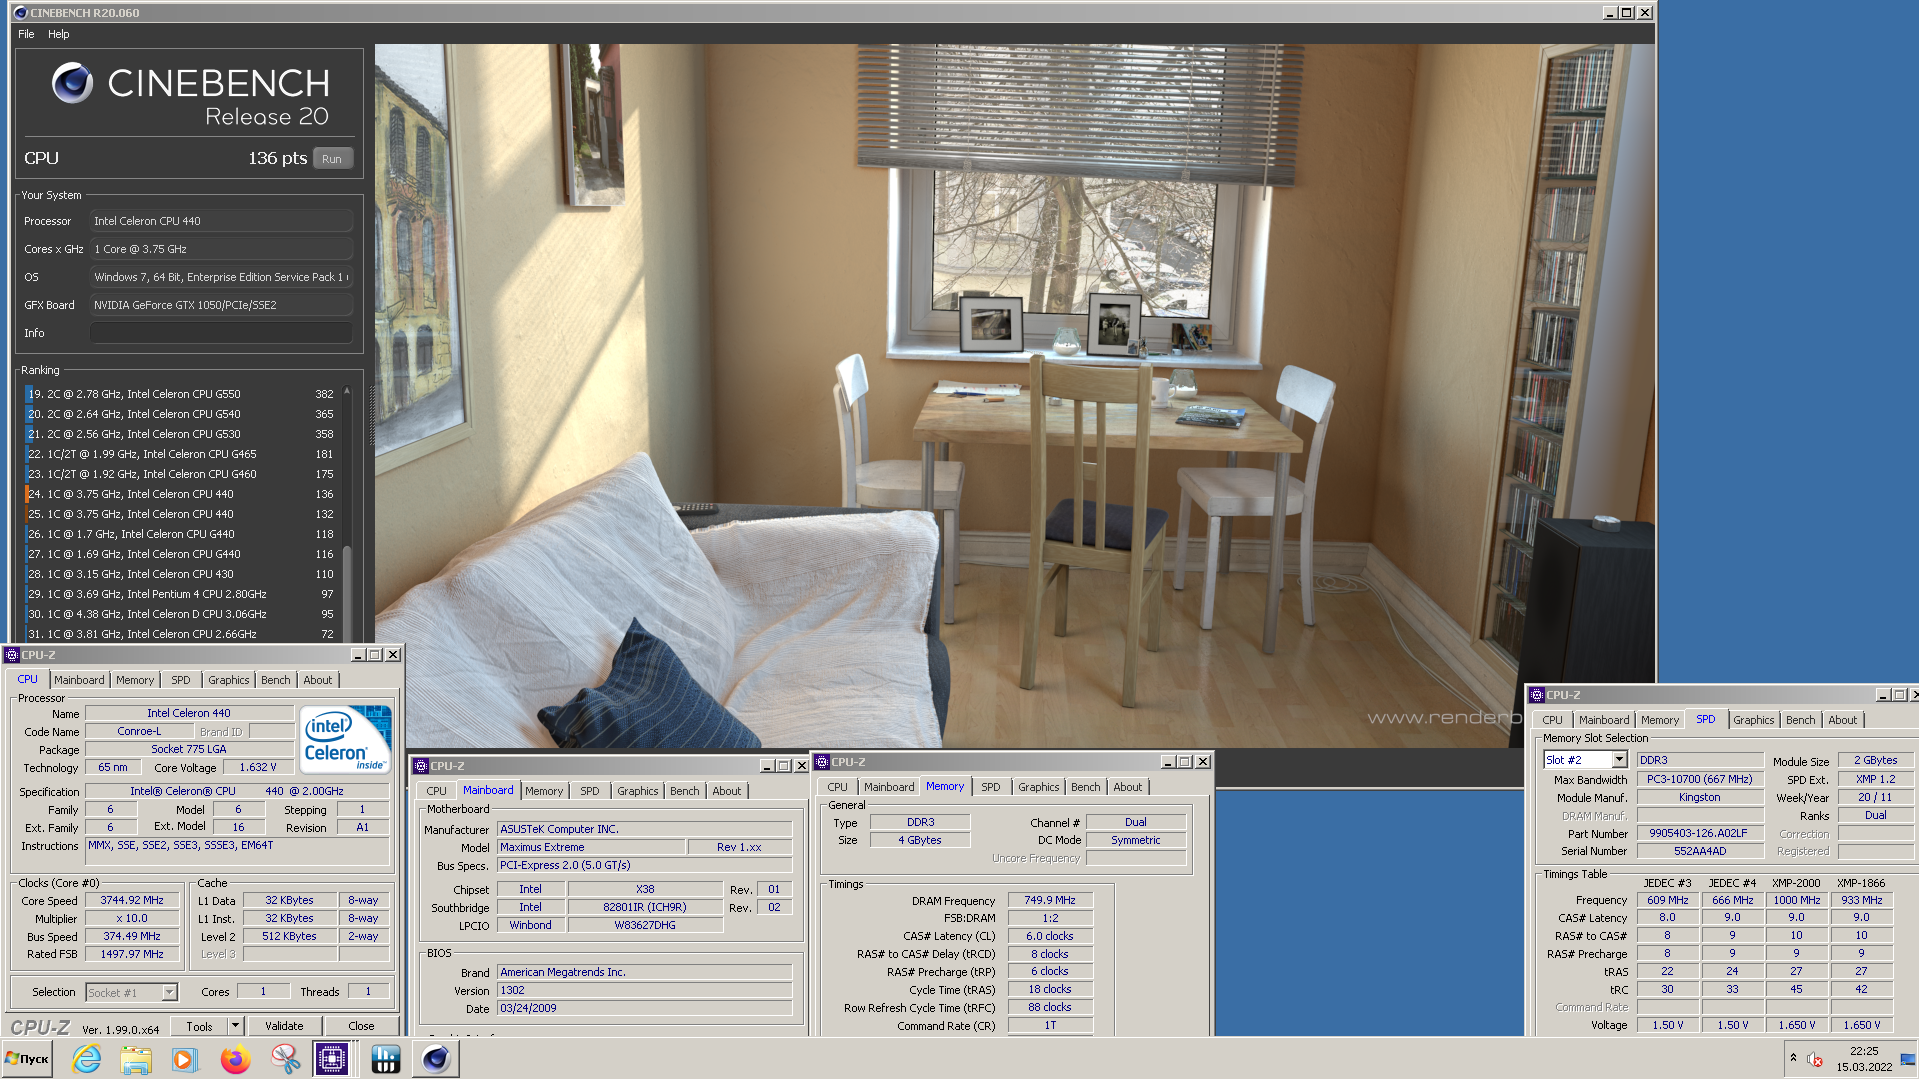Run the CPU benchmark
The width and height of the screenshot is (1919, 1079).
click(x=332, y=159)
